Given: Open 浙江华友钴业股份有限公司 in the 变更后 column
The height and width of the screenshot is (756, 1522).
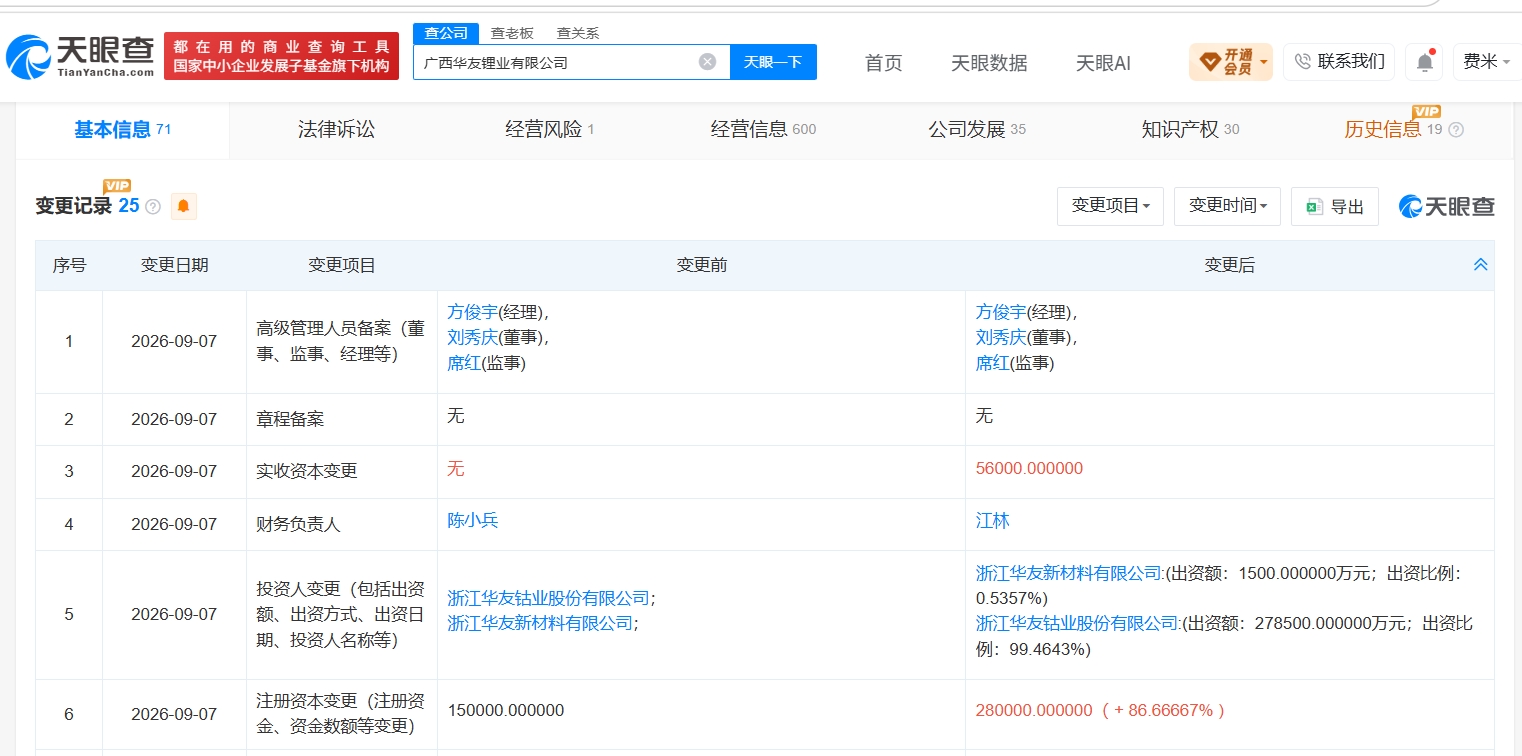Looking at the screenshot, I should (x=1078, y=624).
